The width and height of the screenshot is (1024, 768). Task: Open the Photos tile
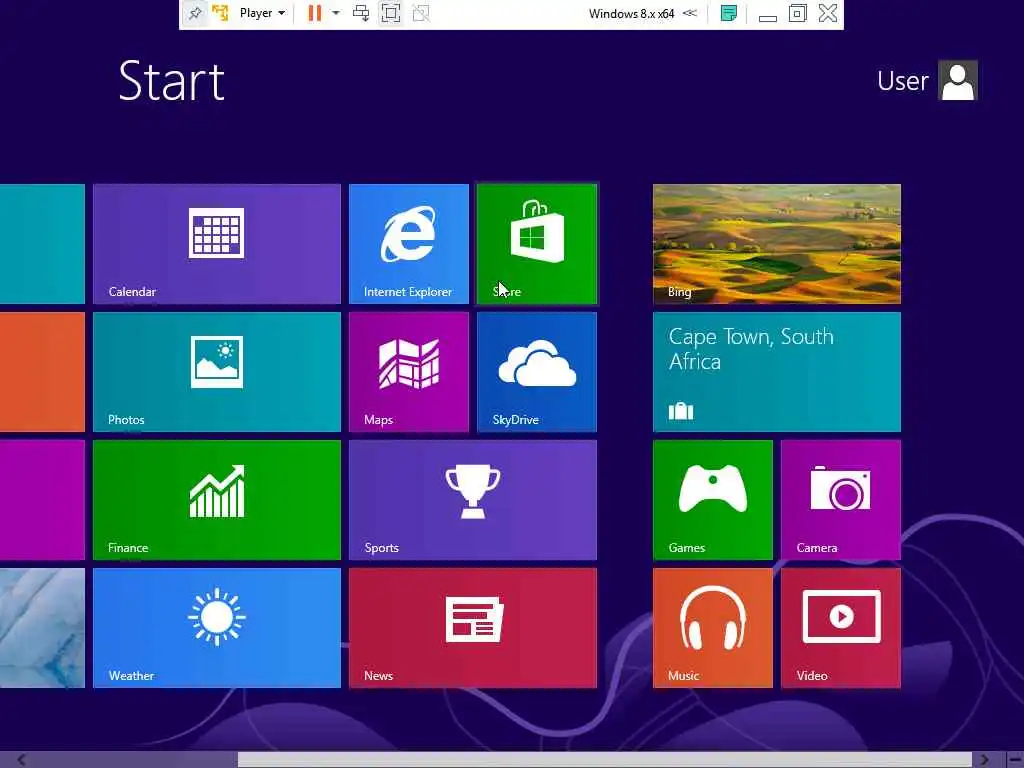pyautogui.click(x=217, y=372)
